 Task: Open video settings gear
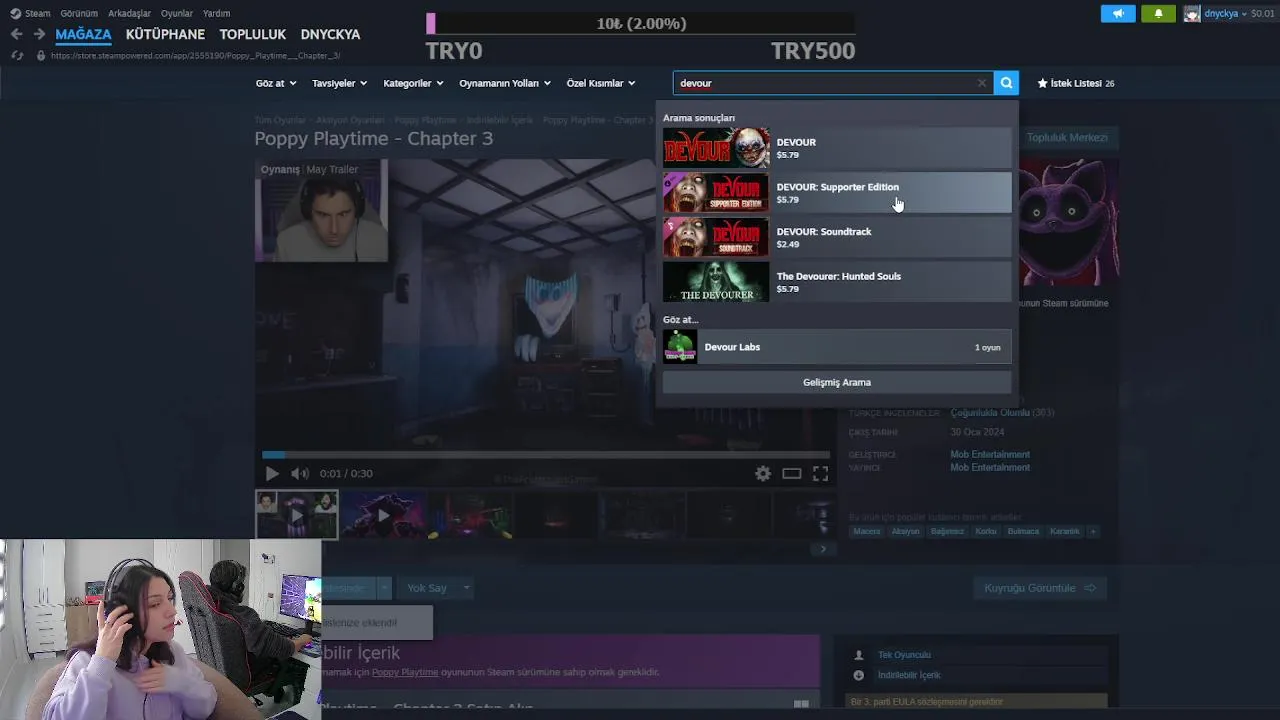click(763, 474)
